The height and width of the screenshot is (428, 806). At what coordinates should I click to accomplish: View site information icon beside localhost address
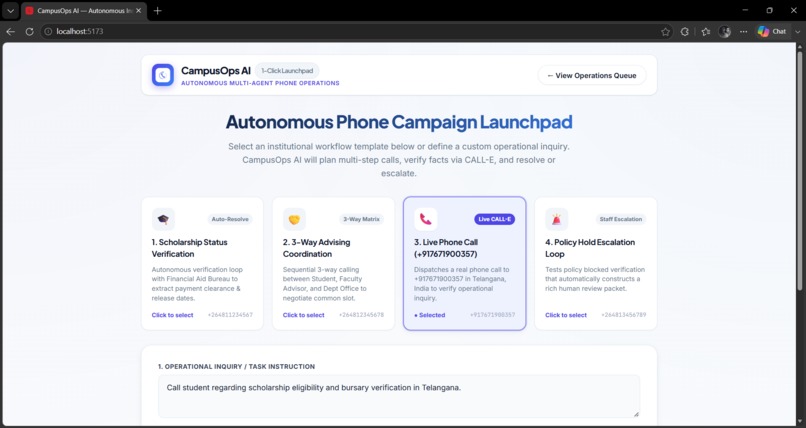[48, 31]
